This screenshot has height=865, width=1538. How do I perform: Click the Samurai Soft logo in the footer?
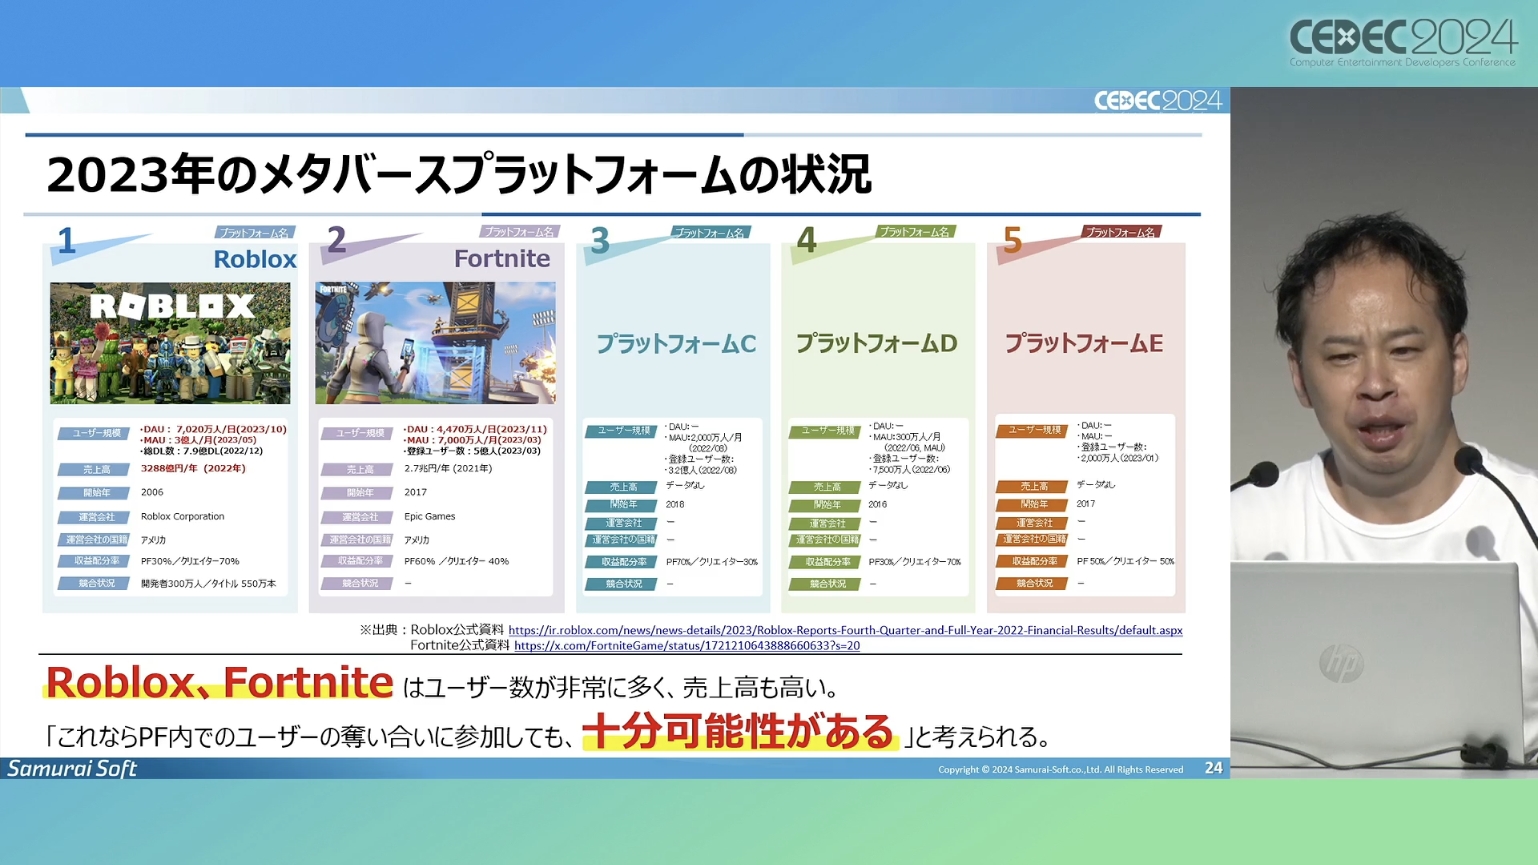pyautogui.click(x=72, y=768)
